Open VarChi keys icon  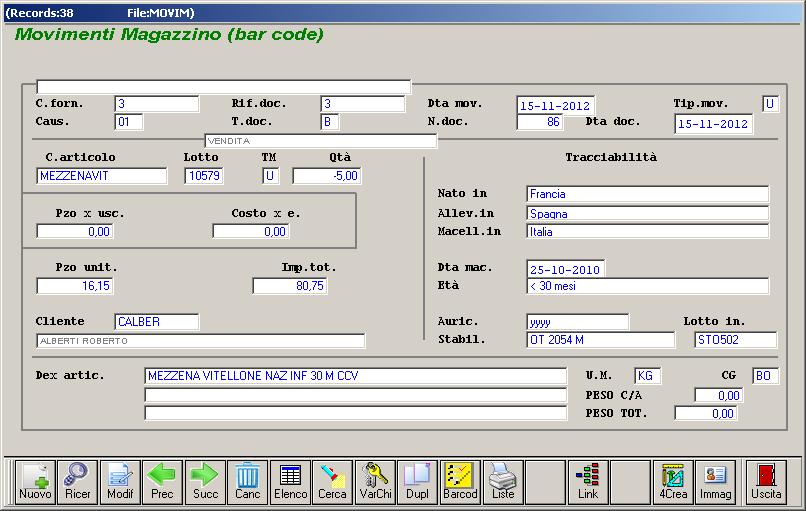pyautogui.click(x=375, y=481)
